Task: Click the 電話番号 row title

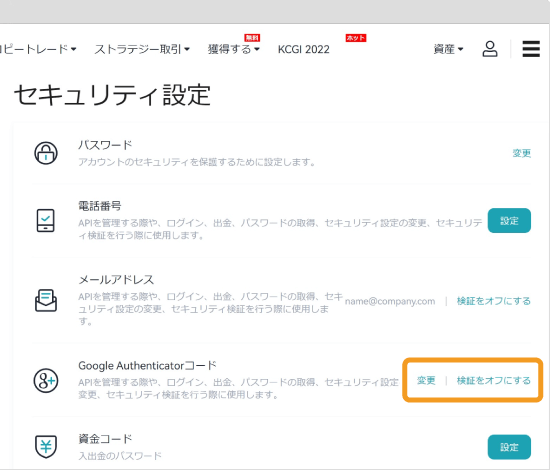Action: pyautogui.click(x=100, y=206)
